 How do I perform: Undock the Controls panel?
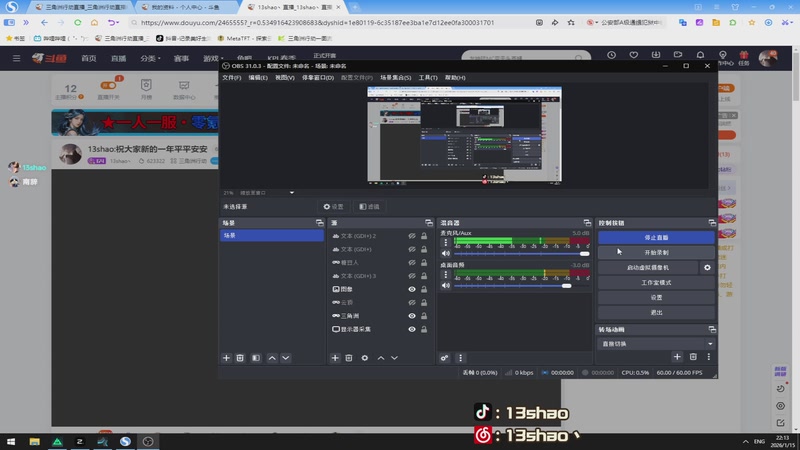pyautogui.click(x=712, y=223)
